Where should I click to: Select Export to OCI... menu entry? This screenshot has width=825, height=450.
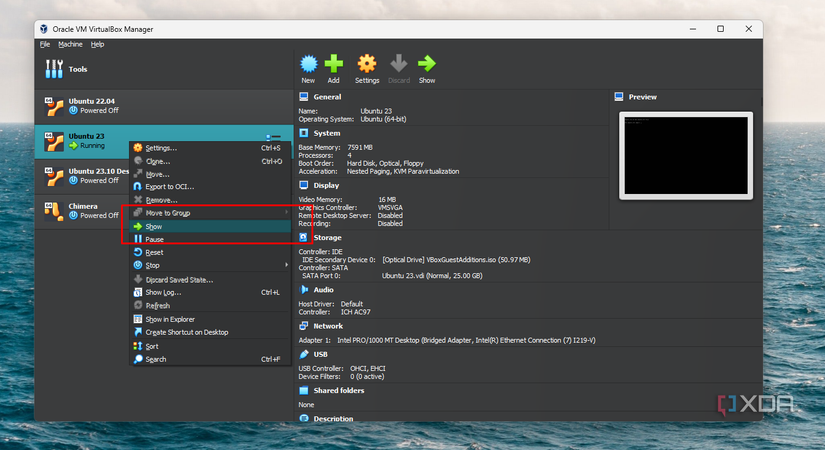click(x=210, y=187)
